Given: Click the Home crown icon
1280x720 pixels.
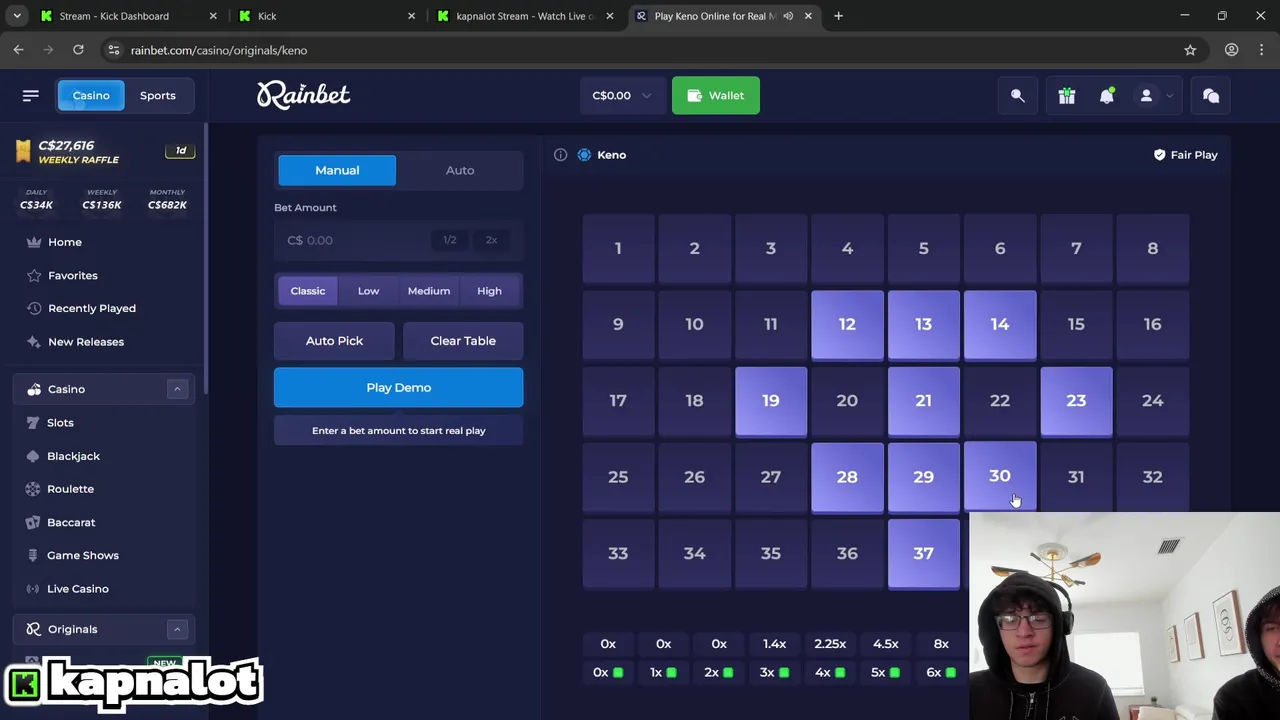Looking at the screenshot, I should pyautogui.click(x=34, y=242).
